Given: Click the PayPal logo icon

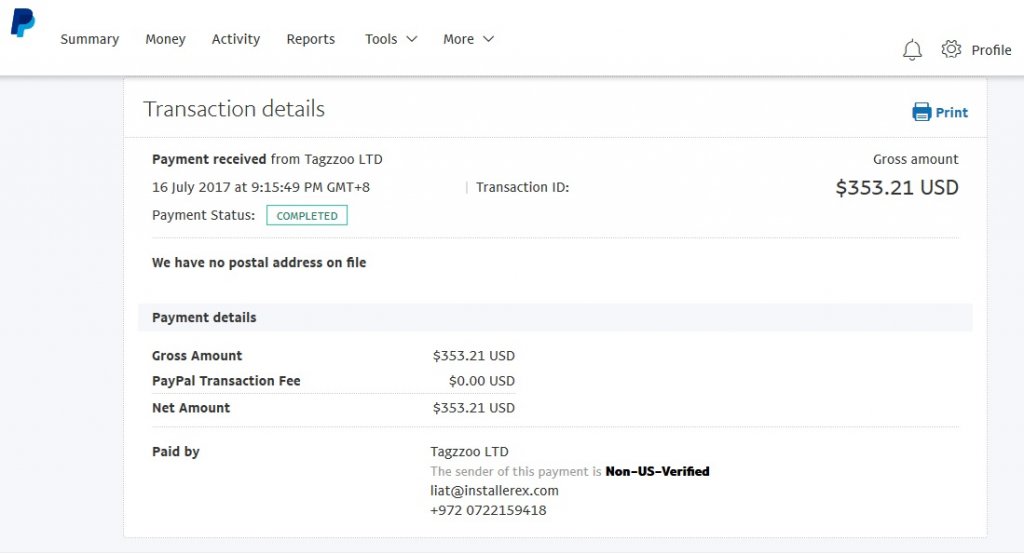Looking at the screenshot, I should (x=22, y=23).
